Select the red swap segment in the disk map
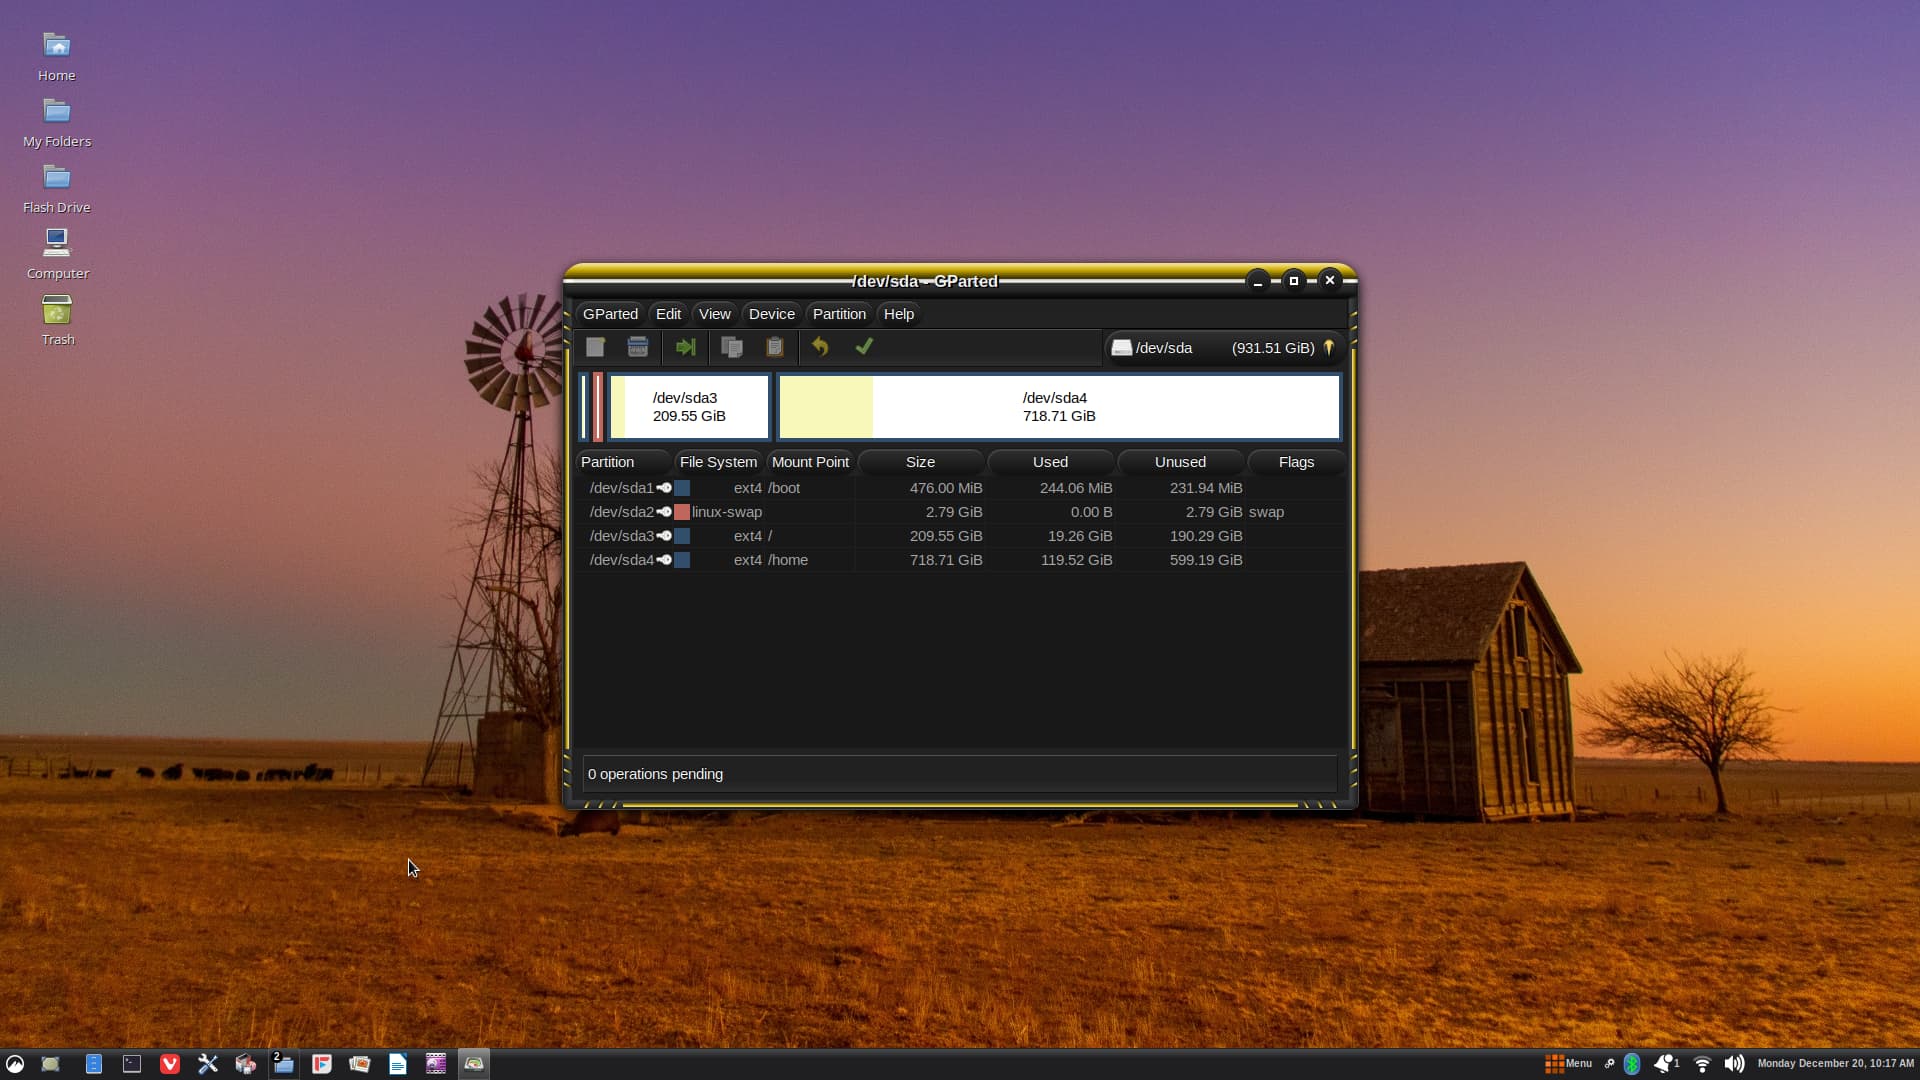The width and height of the screenshot is (1920, 1080). click(x=598, y=407)
